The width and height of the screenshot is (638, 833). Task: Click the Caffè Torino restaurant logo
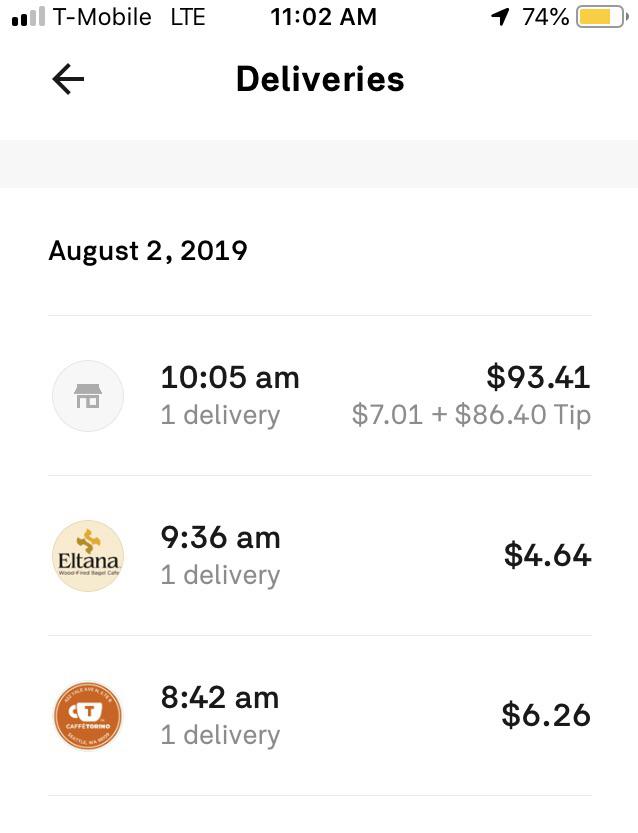point(88,716)
